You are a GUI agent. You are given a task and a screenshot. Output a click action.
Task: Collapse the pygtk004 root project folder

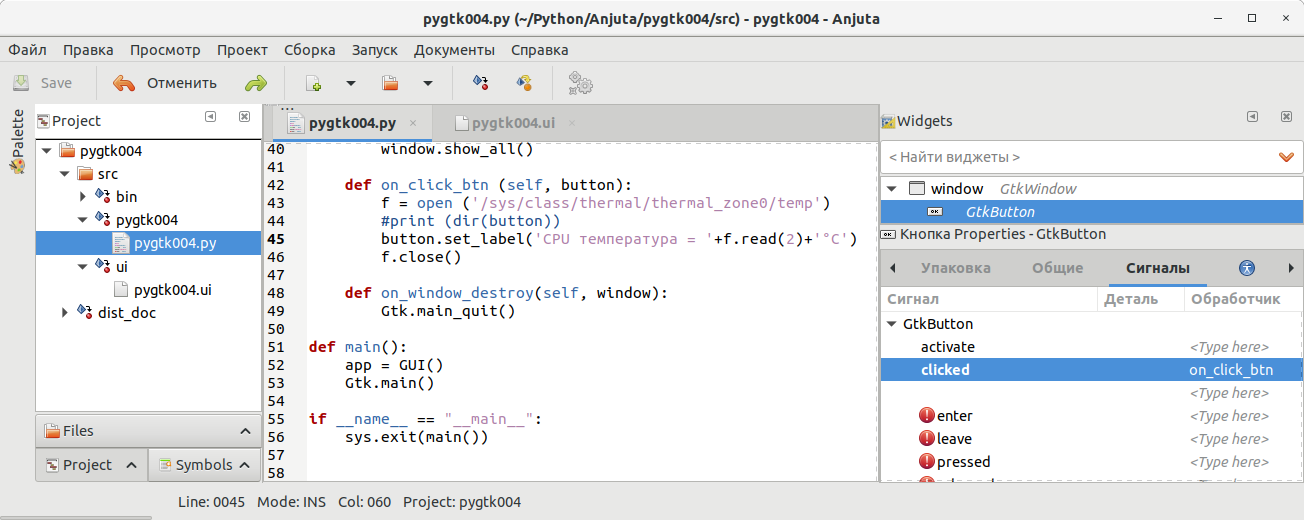47,151
